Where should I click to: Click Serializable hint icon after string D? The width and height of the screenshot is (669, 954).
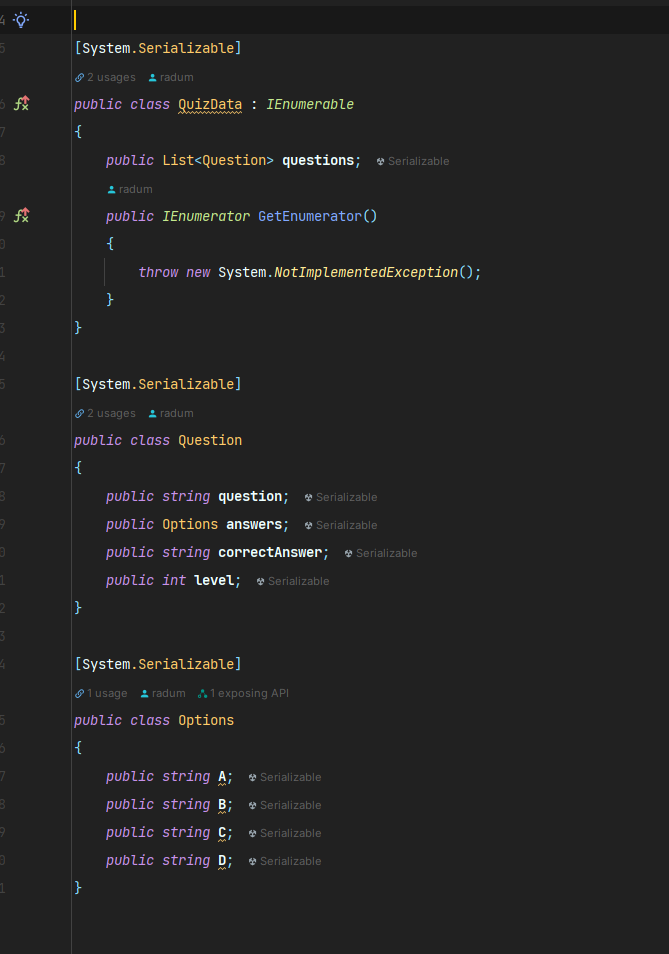point(253,861)
